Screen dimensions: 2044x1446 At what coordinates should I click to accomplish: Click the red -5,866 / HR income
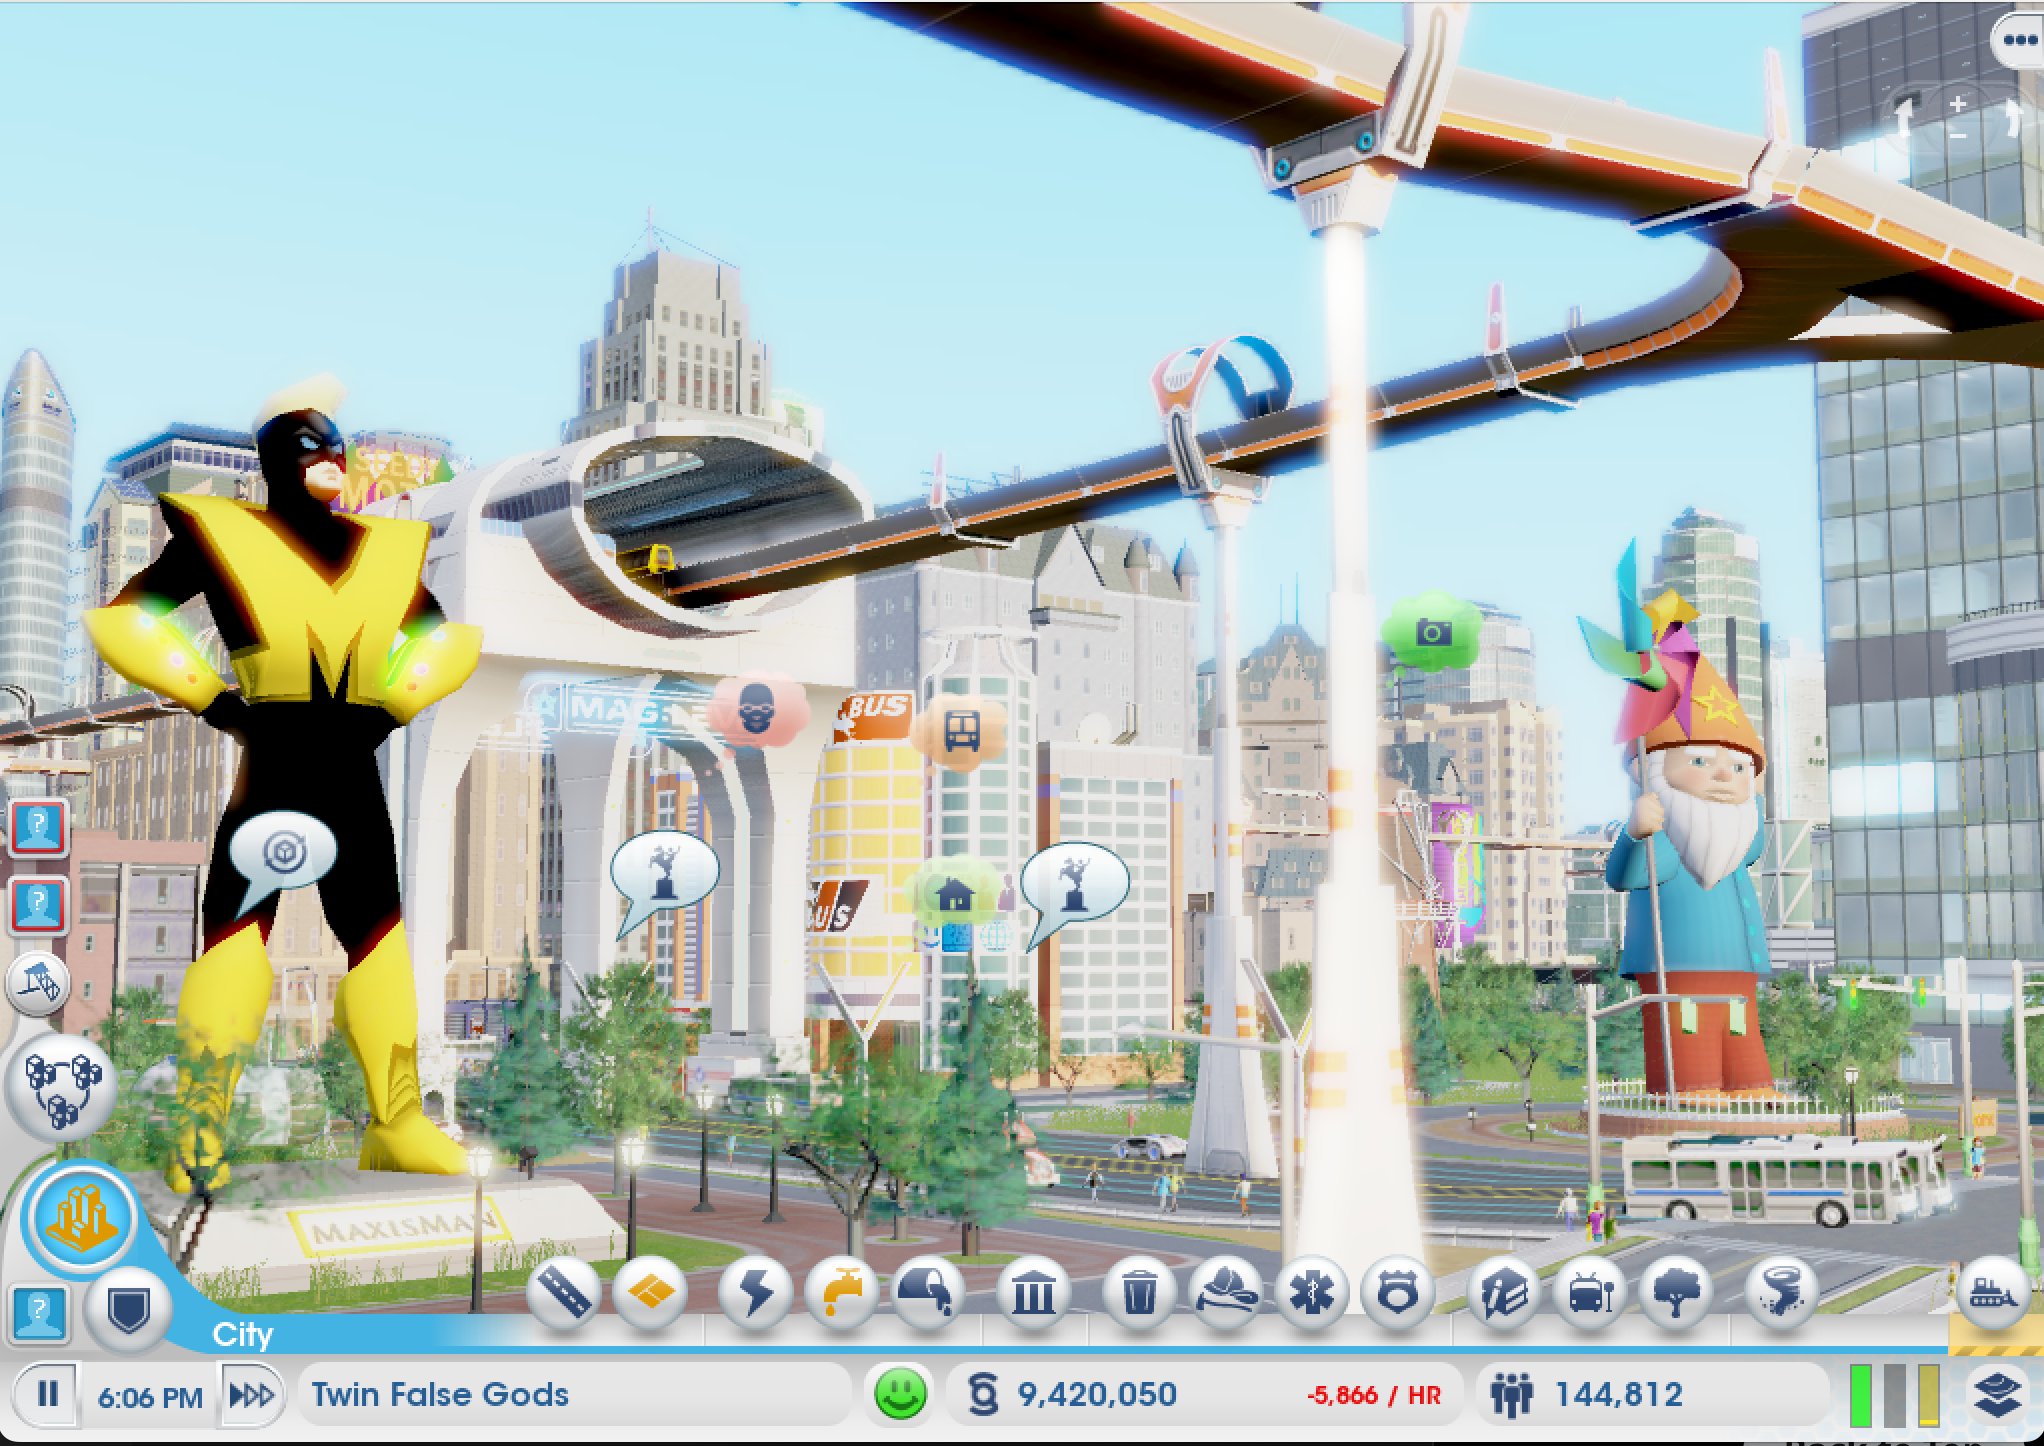point(1374,1395)
